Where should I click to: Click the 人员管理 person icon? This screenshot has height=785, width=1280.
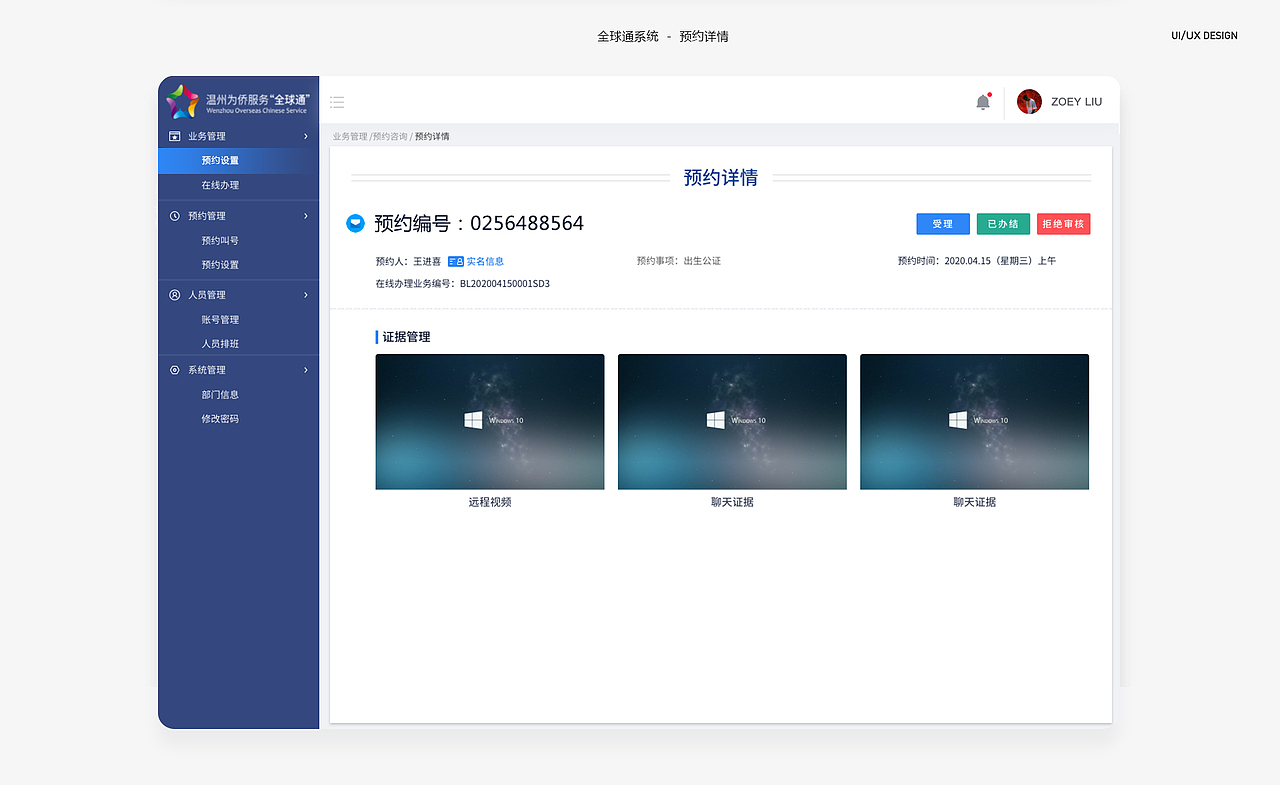175,295
